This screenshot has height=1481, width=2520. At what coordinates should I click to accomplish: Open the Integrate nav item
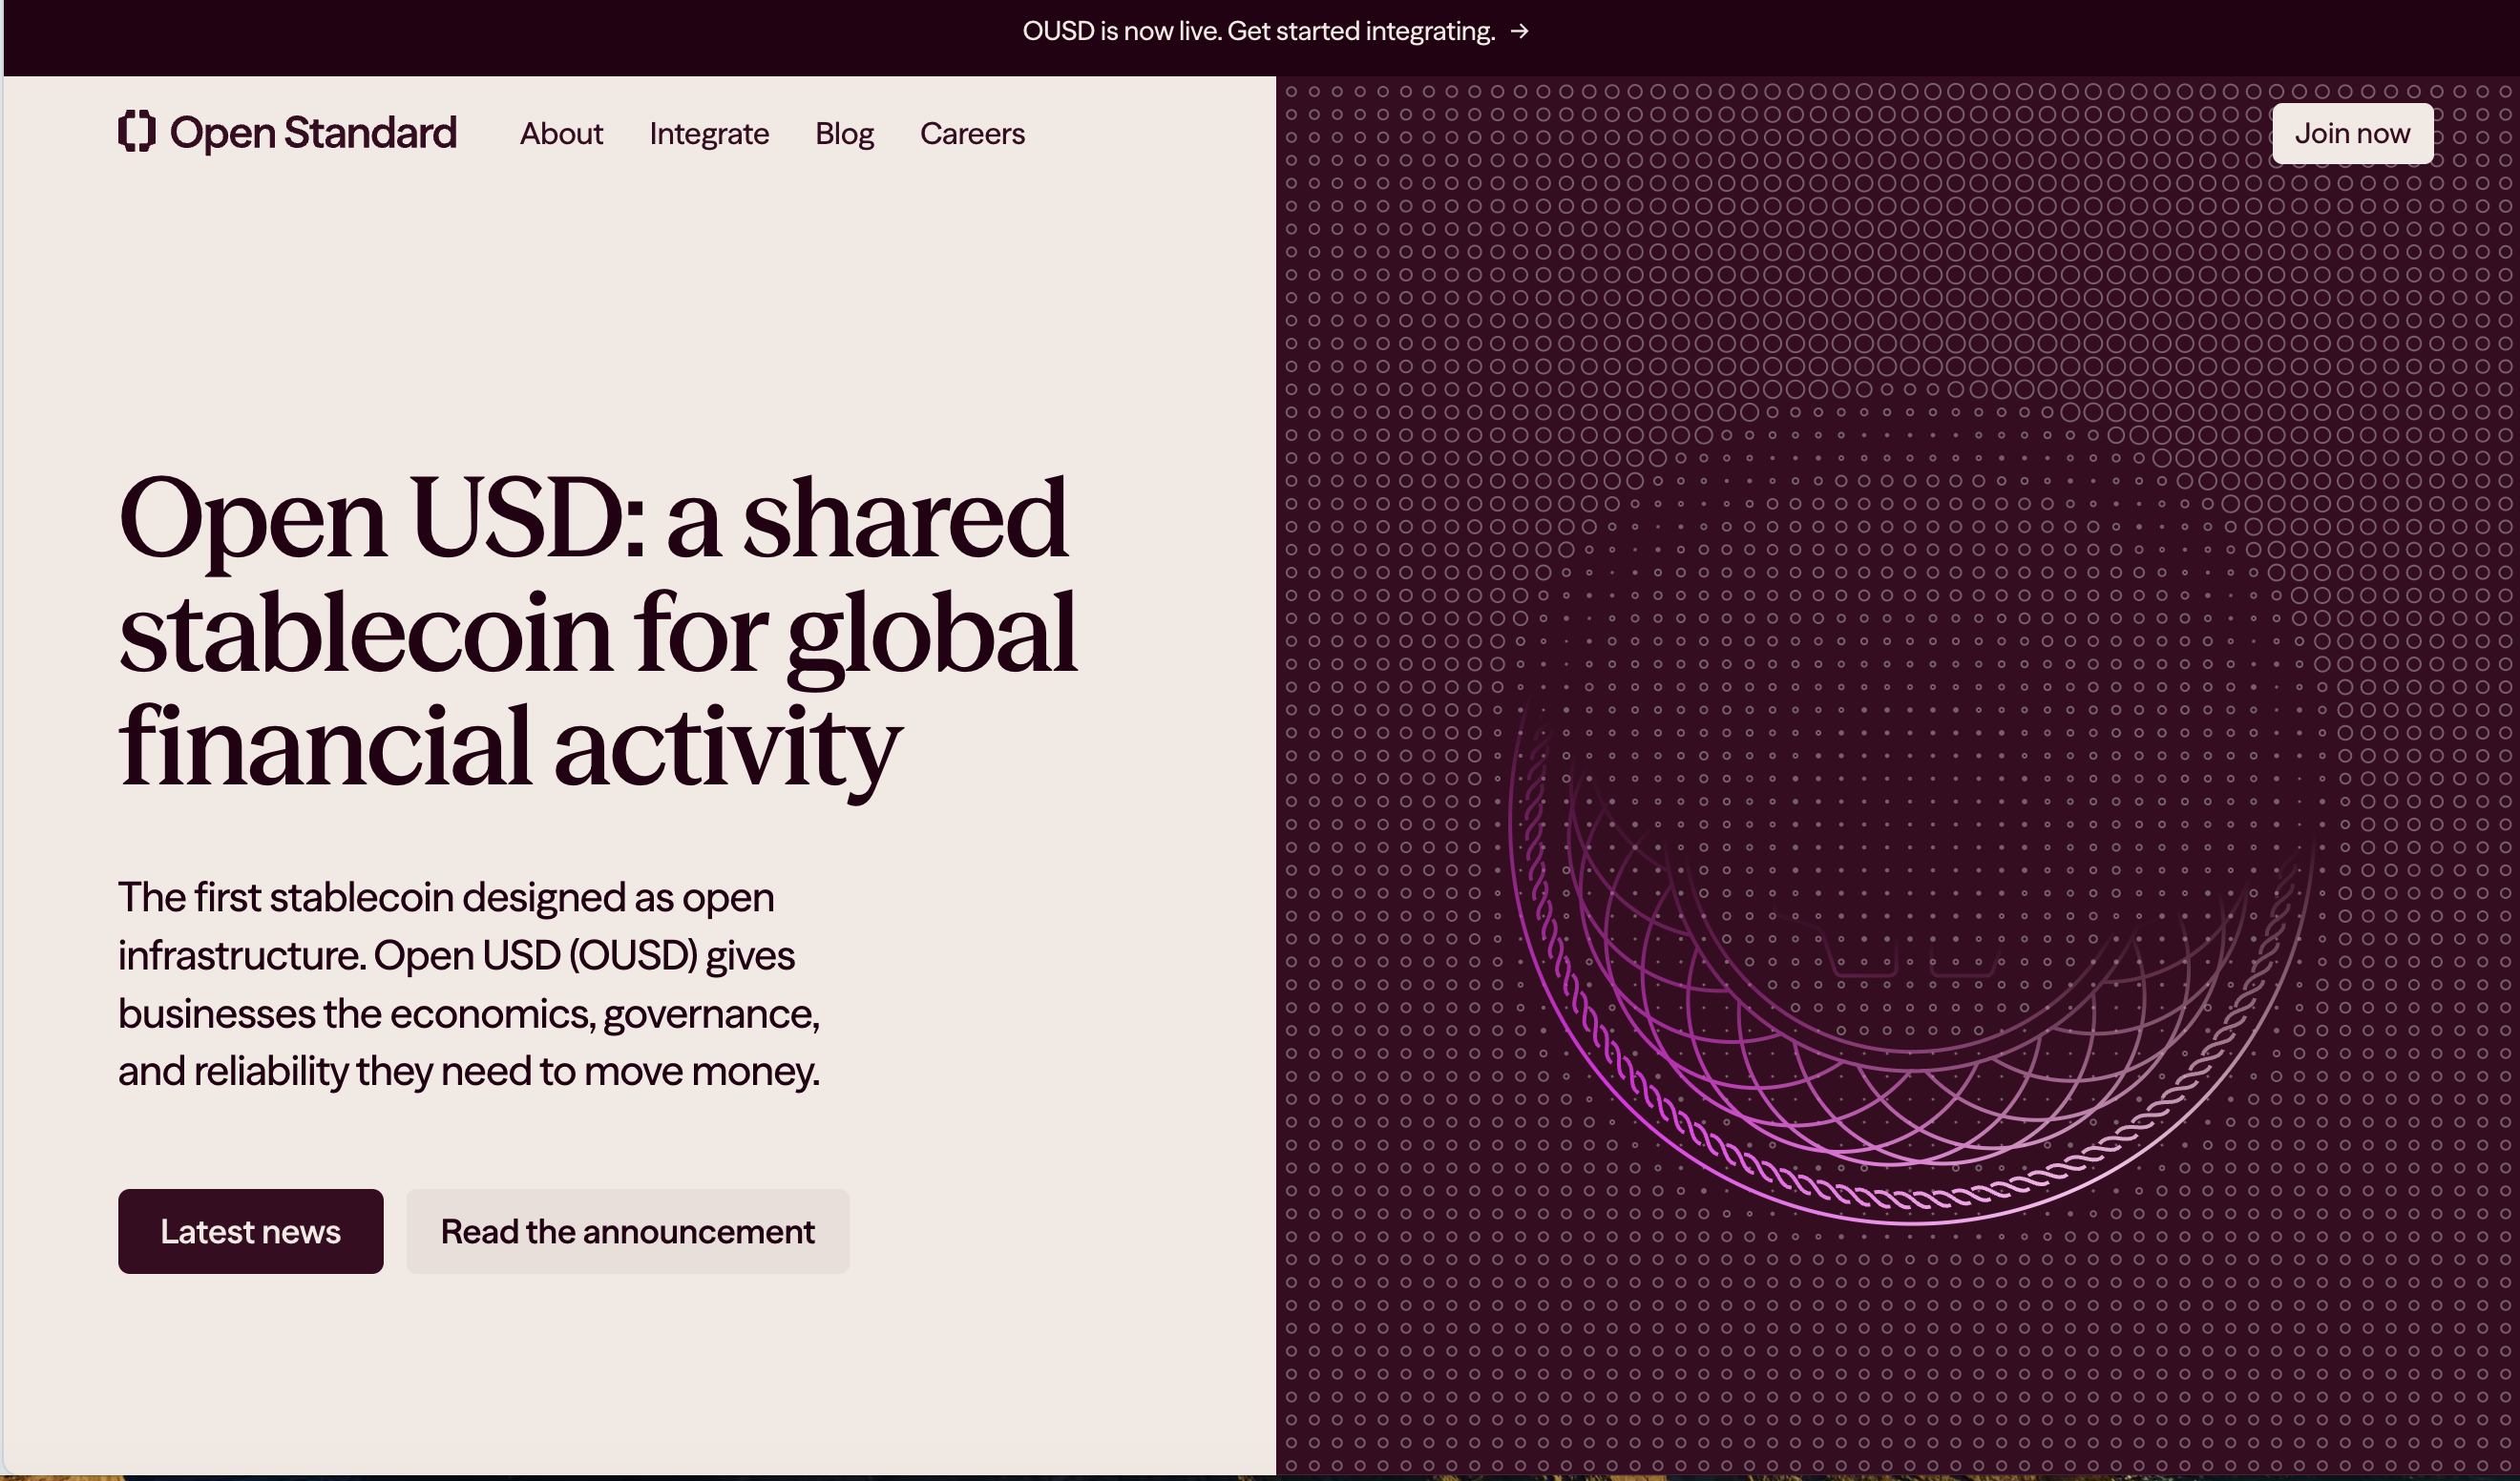coord(709,133)
